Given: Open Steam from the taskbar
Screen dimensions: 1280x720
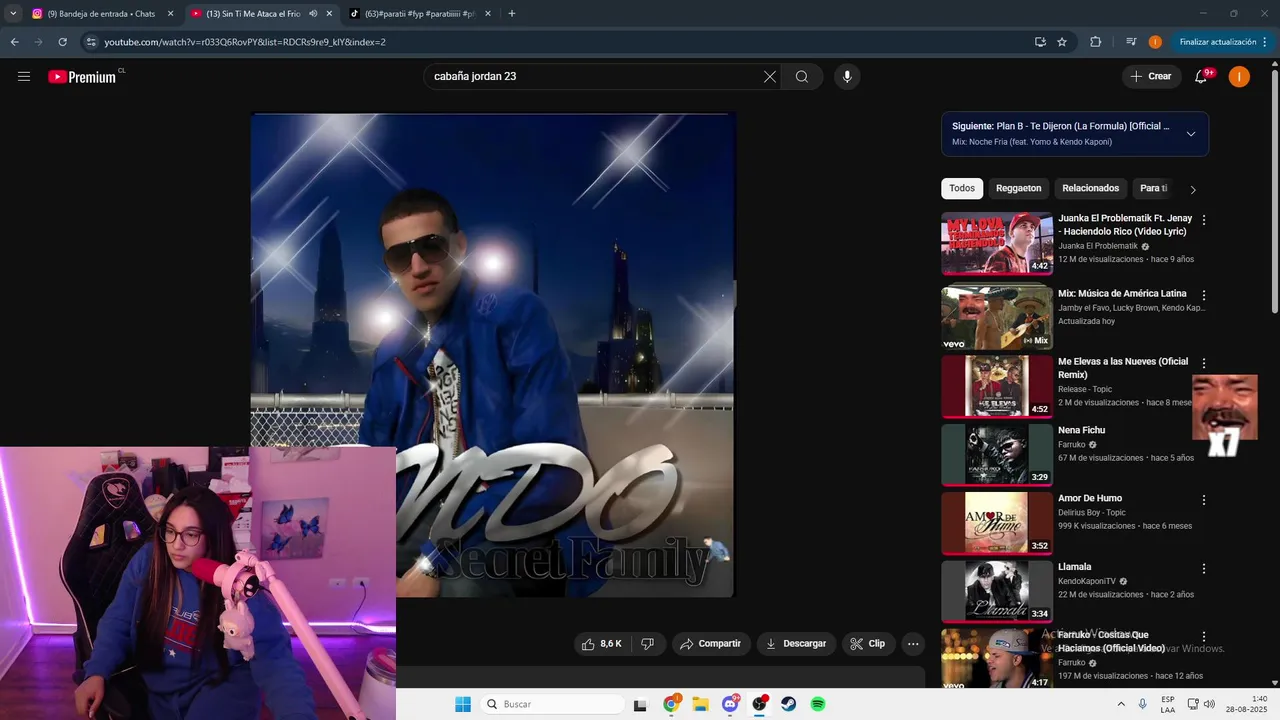Looking at the screenshot, I should 789,704.
